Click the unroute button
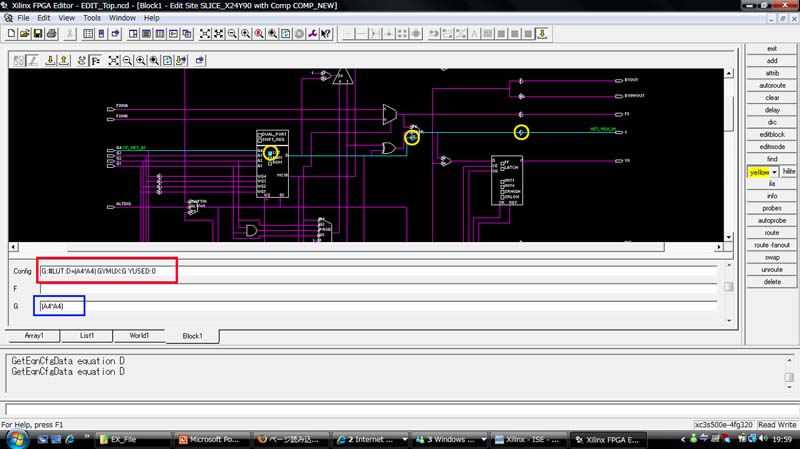 (x=771, y=269)
